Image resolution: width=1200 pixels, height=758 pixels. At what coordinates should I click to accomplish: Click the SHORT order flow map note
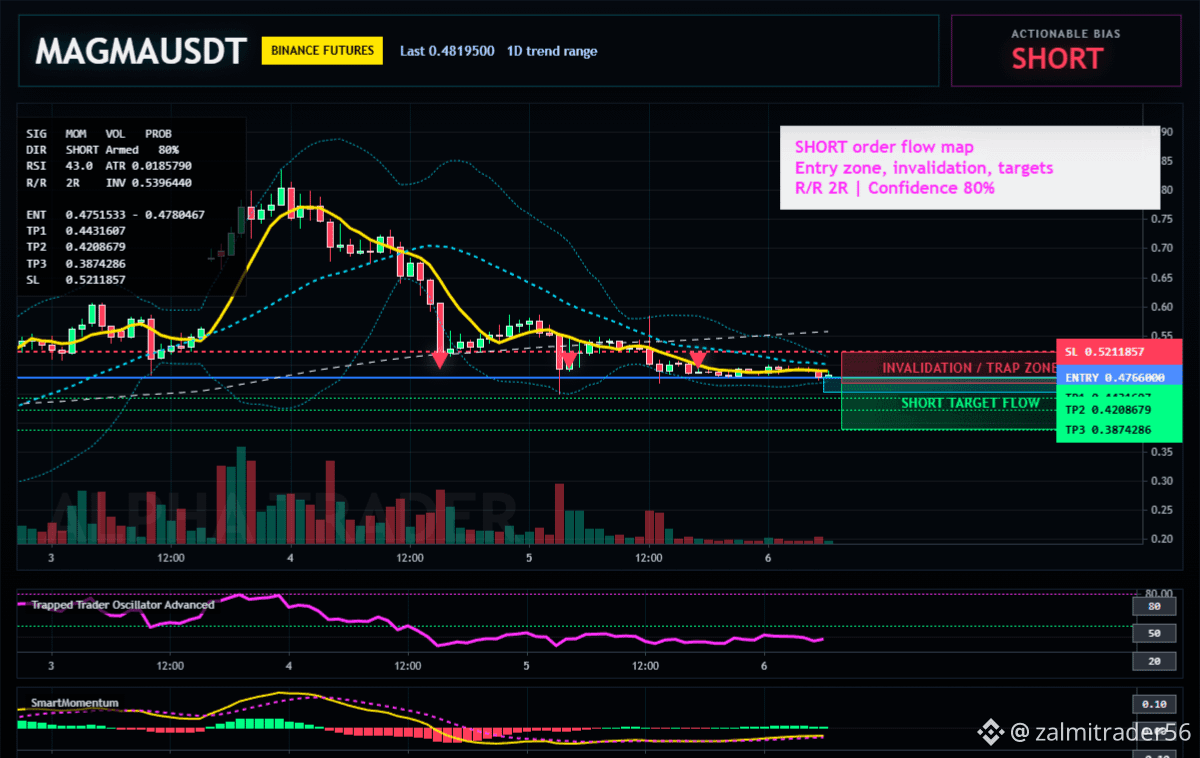tap(884, 148)
